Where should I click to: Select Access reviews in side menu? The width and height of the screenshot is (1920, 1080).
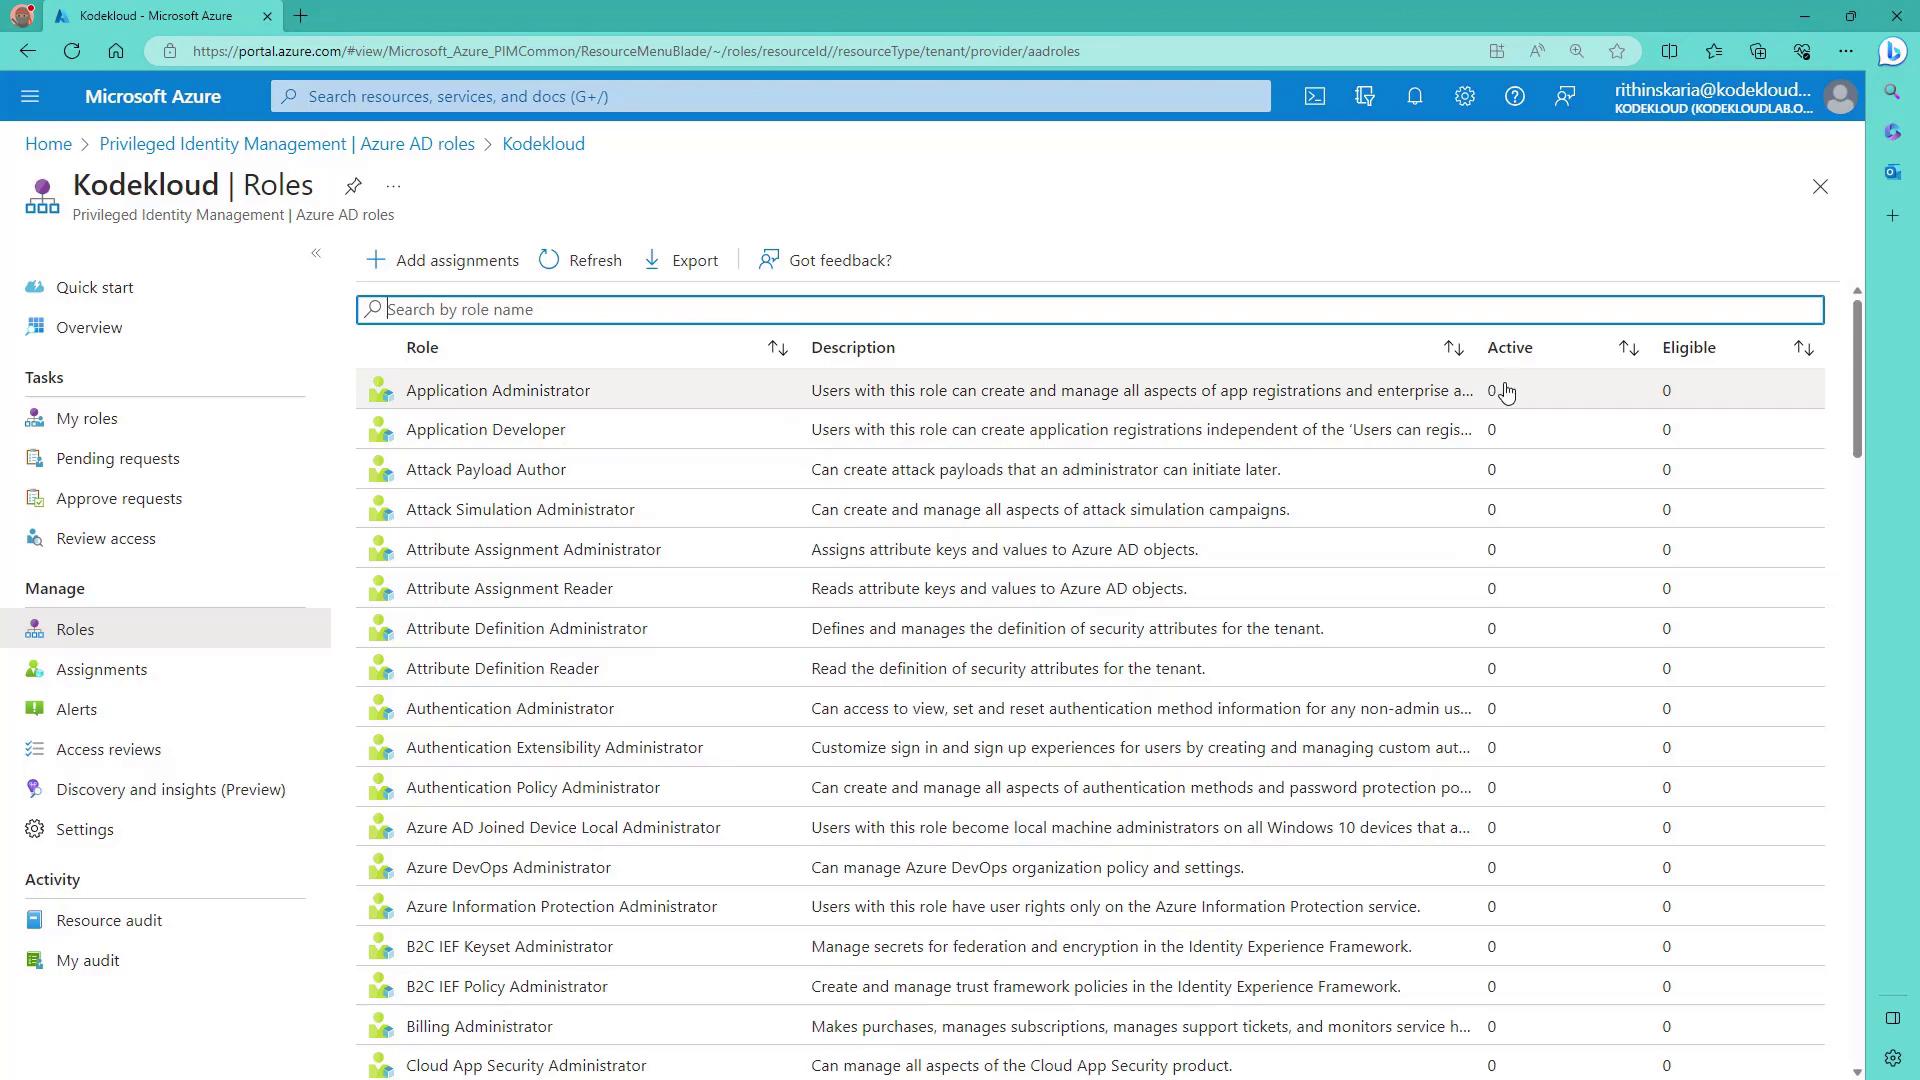click(x=108, y=750)
